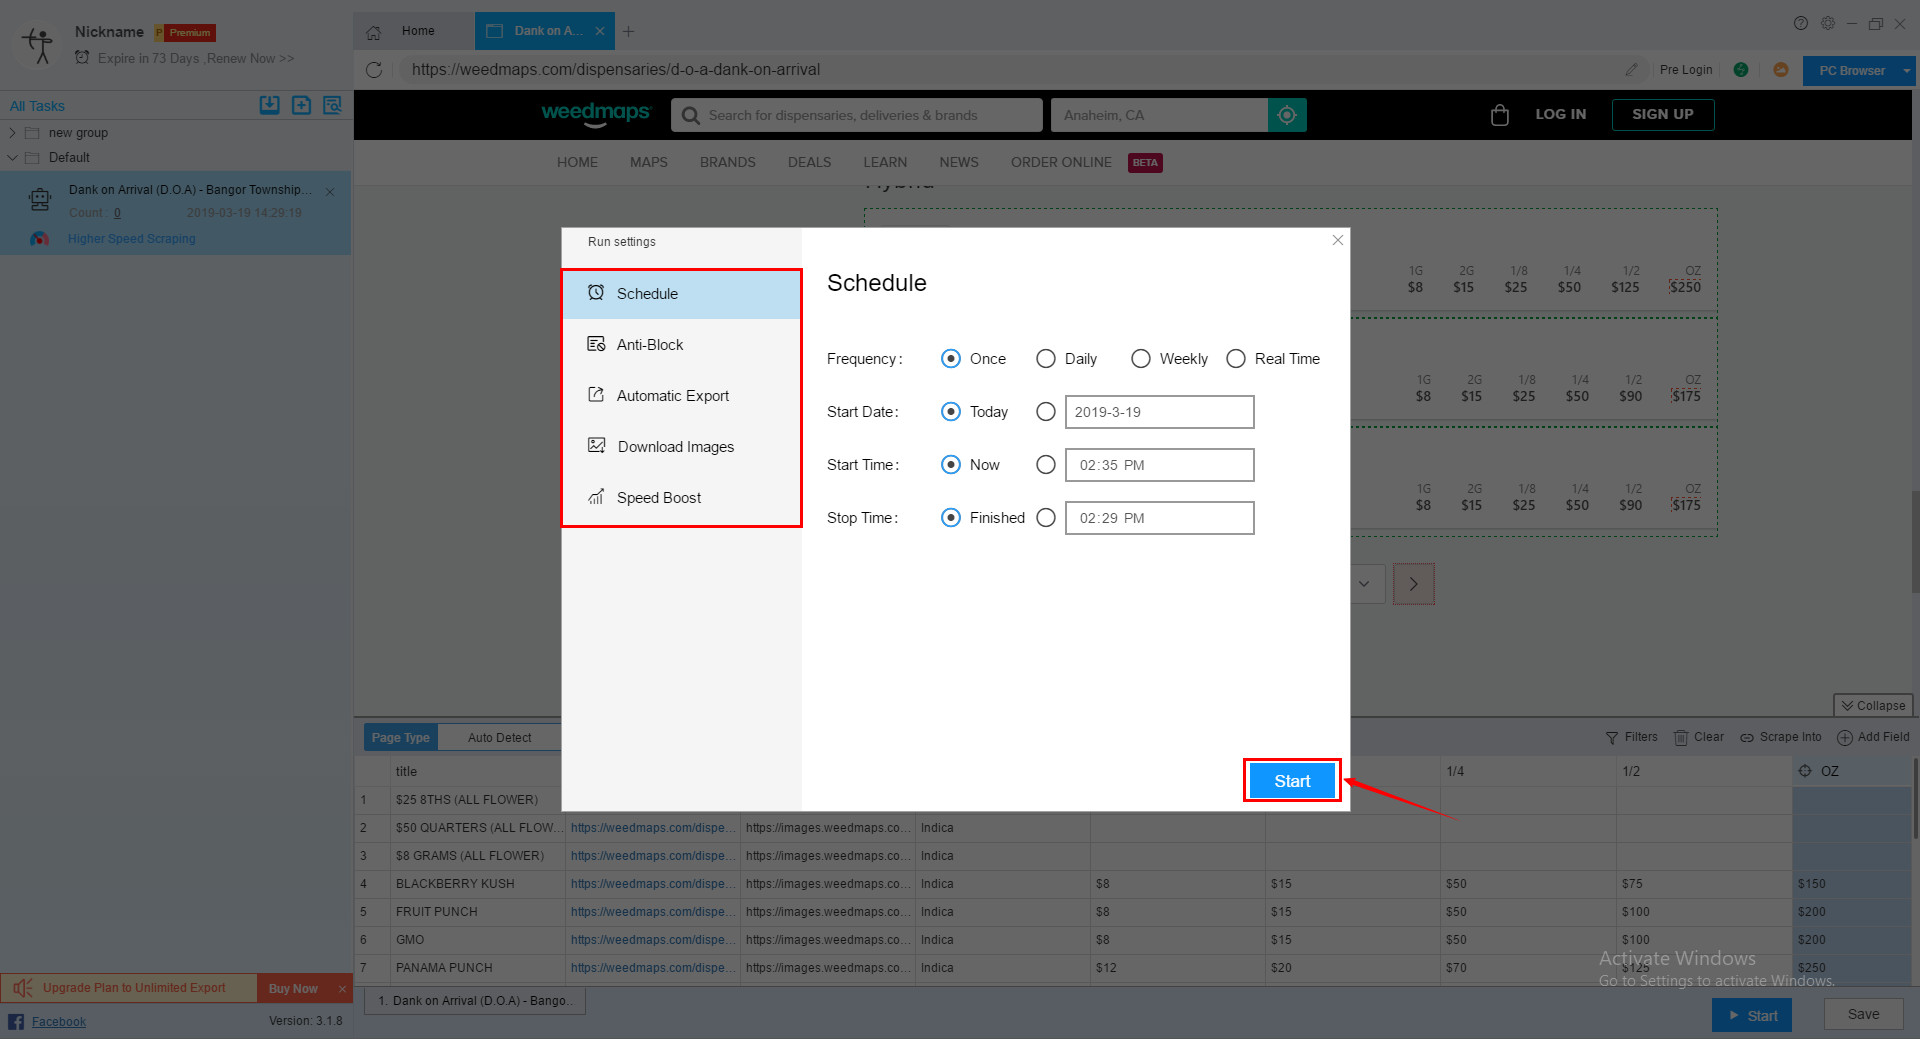Open the settings gear icon
This screenshot has width=1920, height=1039.
(1828, 23)
